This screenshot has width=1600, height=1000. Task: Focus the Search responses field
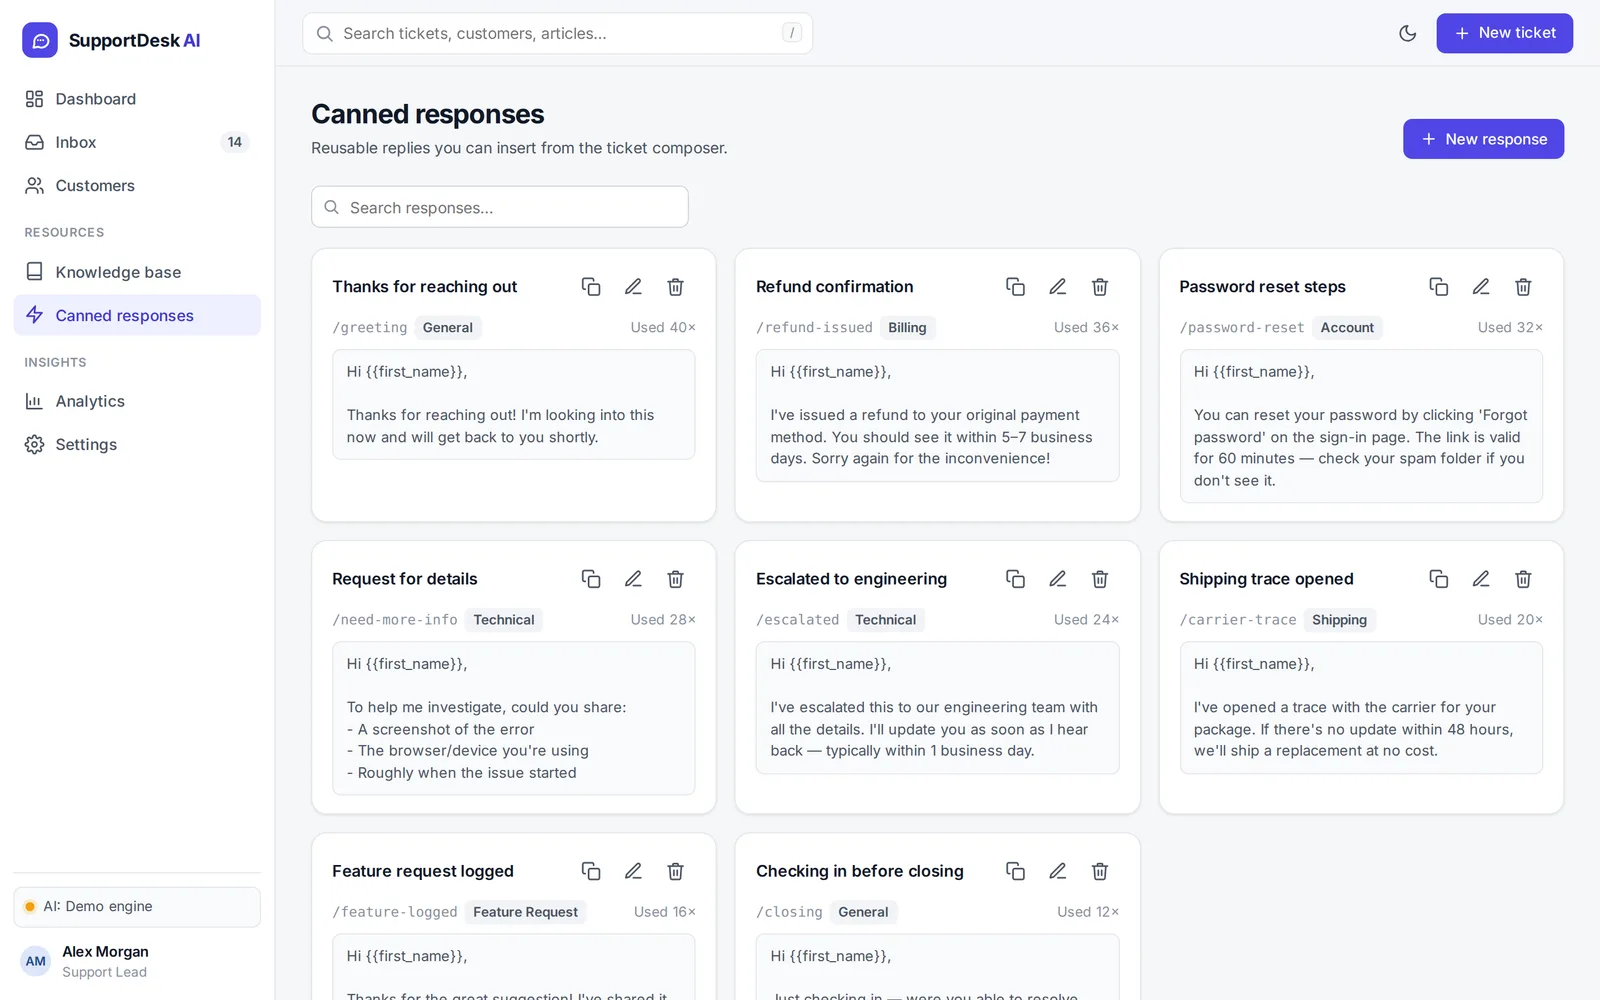pos(500,207)
